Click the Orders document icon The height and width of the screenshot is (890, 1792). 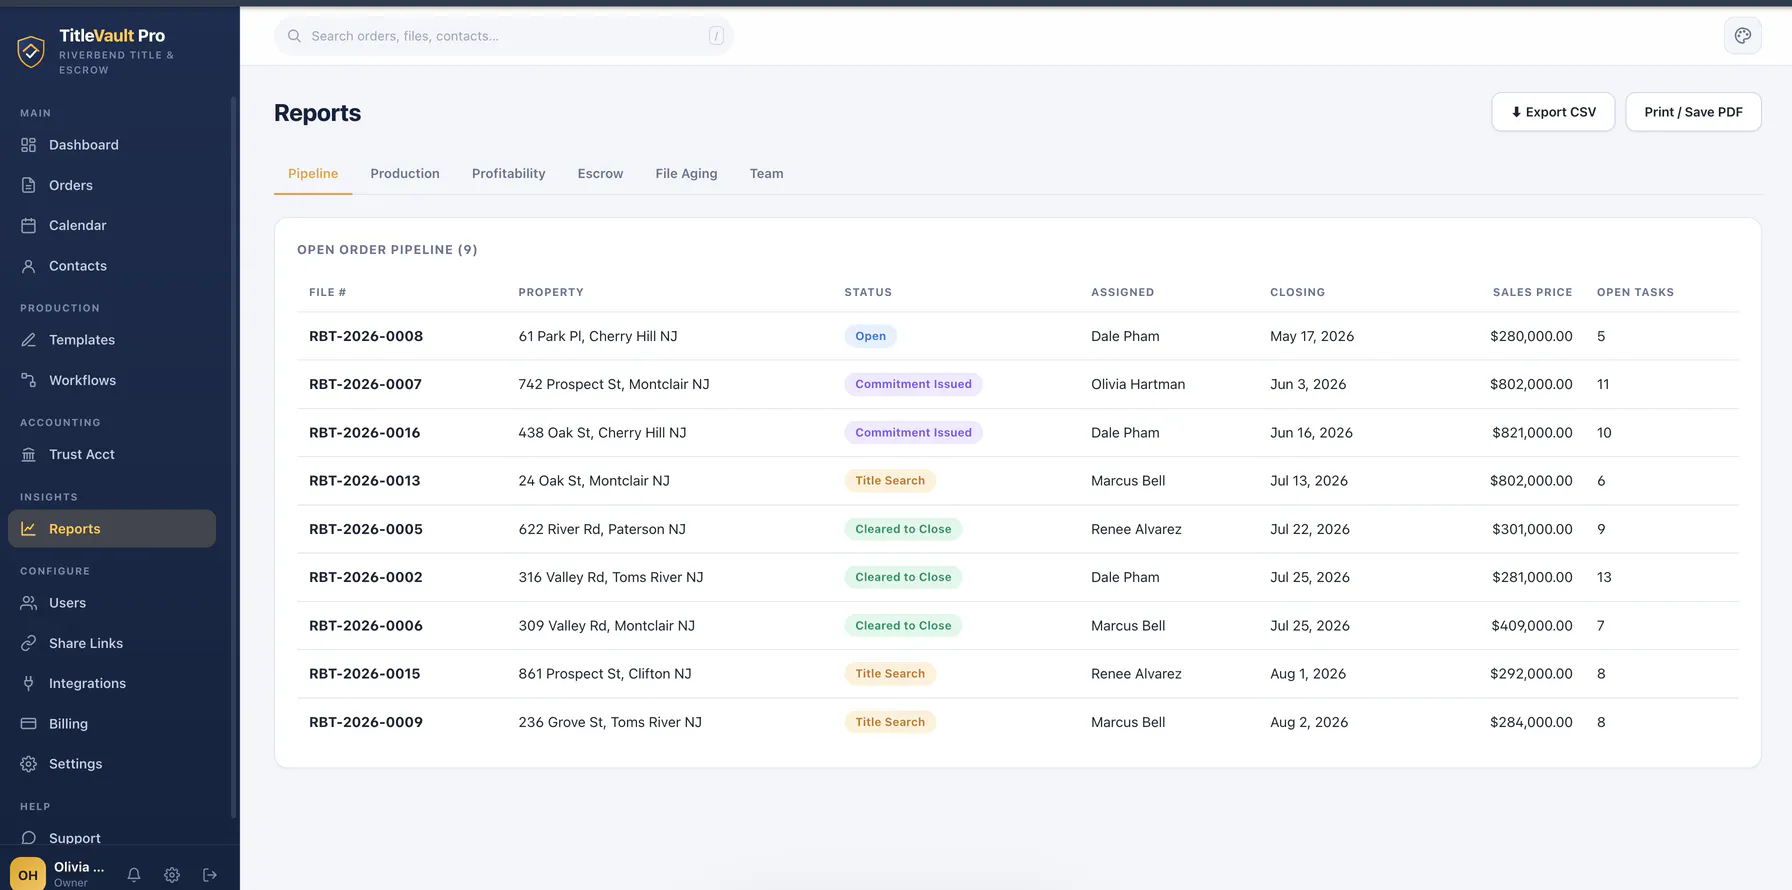coord(28,185)
